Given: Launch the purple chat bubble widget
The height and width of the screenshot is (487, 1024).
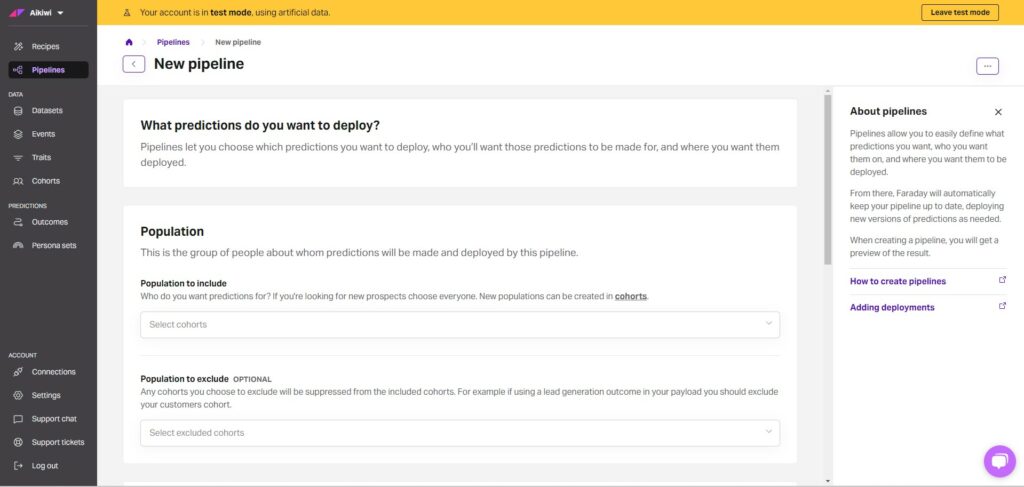Looking at the screenshot, I should point(1000,462).
